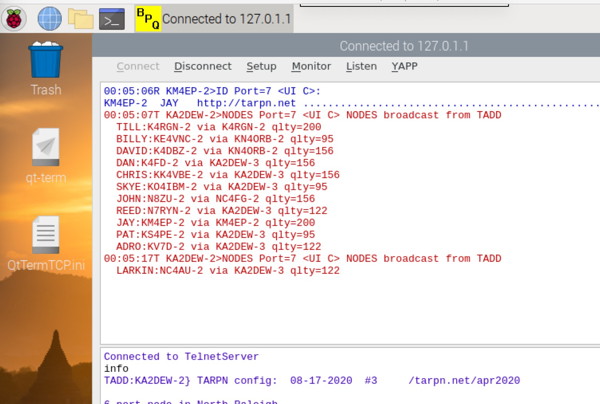600x404 pixels.
Task: Click the 'TADD:KA2DEW-2} TARPN config' line
Action: (312, 381)
